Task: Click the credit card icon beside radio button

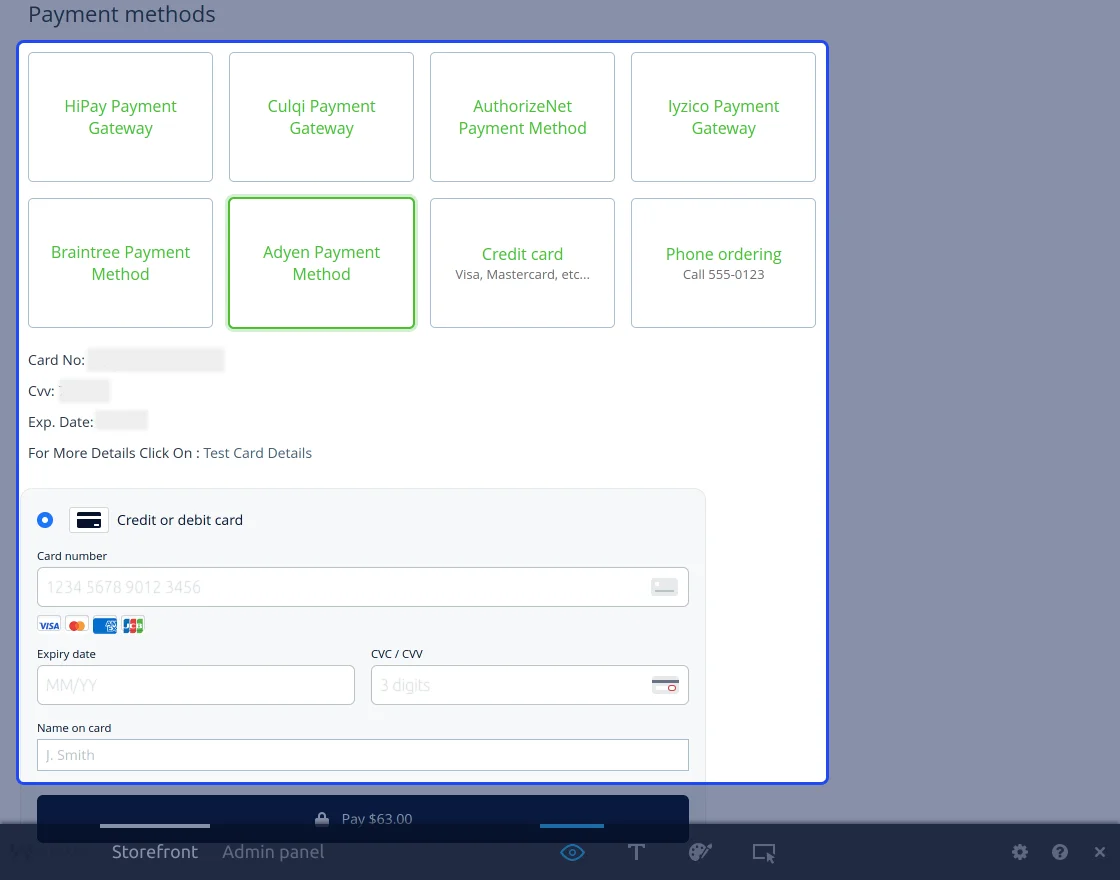Action: [89, 520]
